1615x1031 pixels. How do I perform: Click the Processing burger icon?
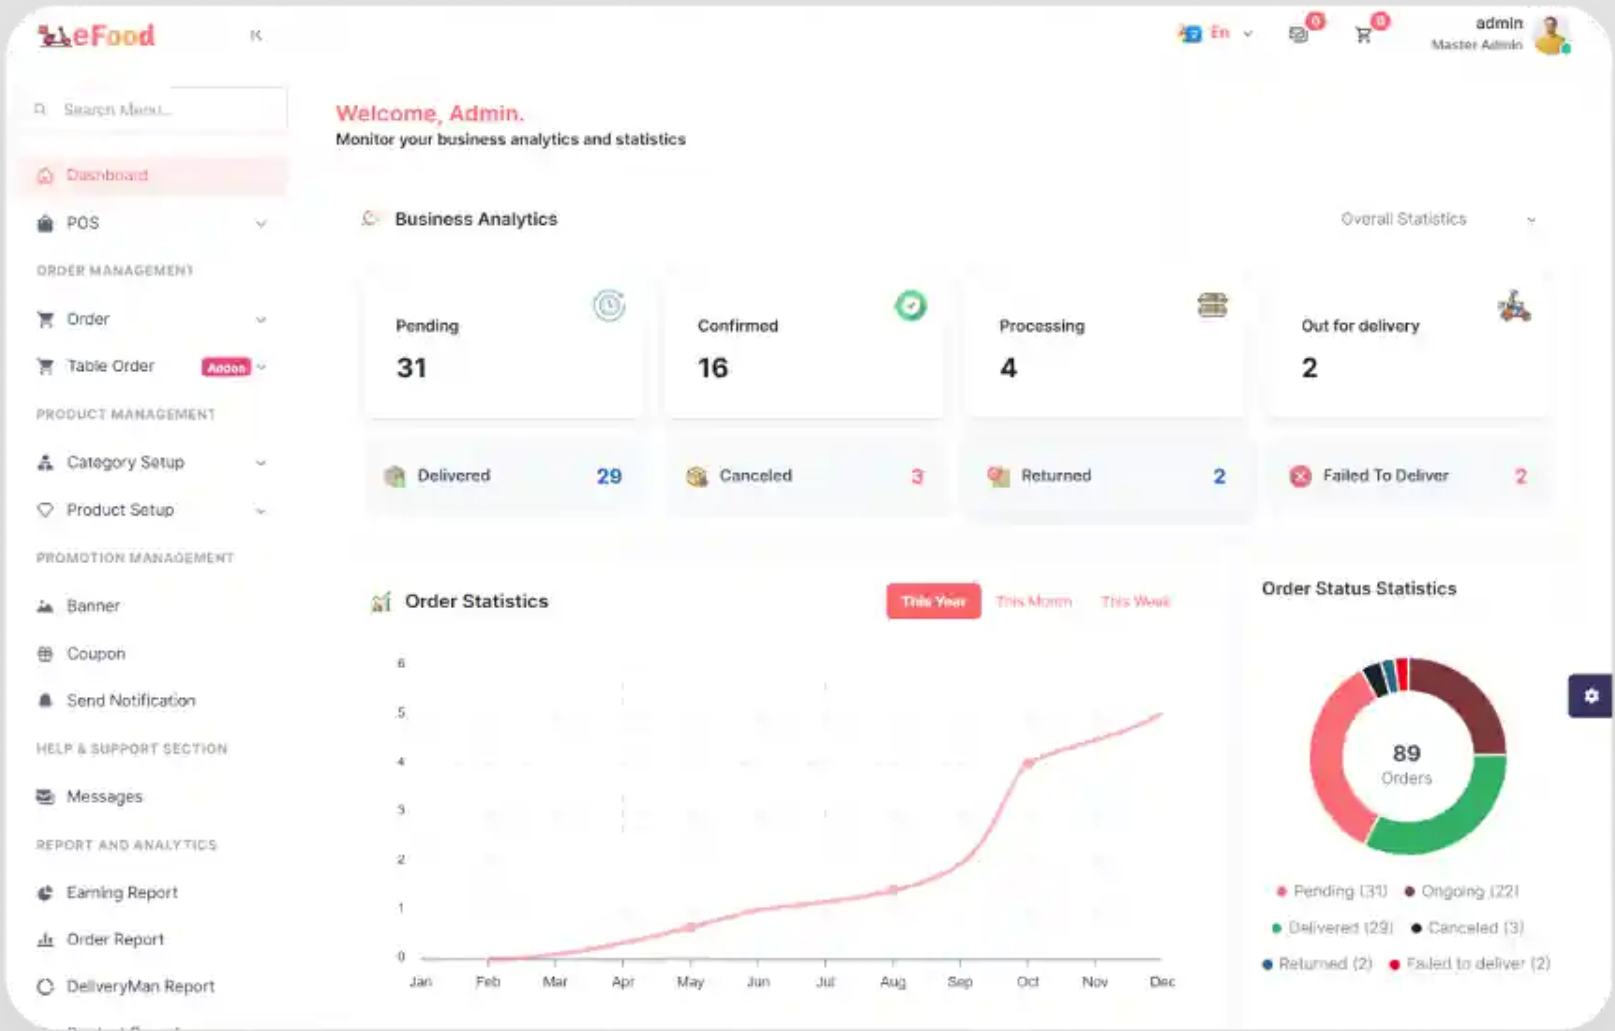1212,305
